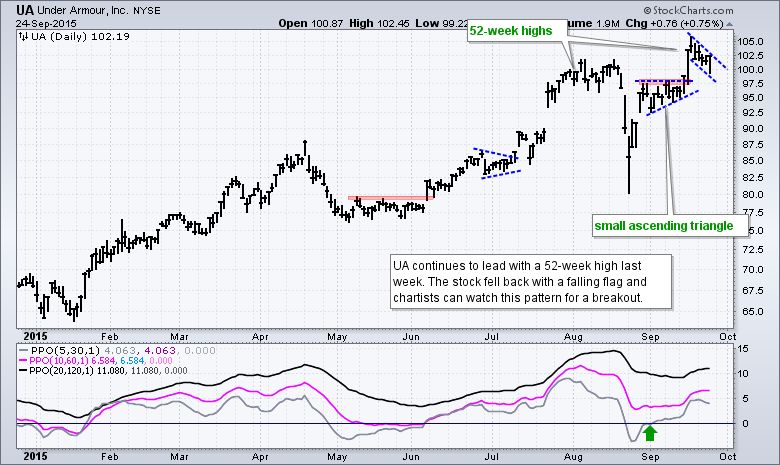
Task: Click the falling flag's upper dashed line
Action: [x=708, y=51]
